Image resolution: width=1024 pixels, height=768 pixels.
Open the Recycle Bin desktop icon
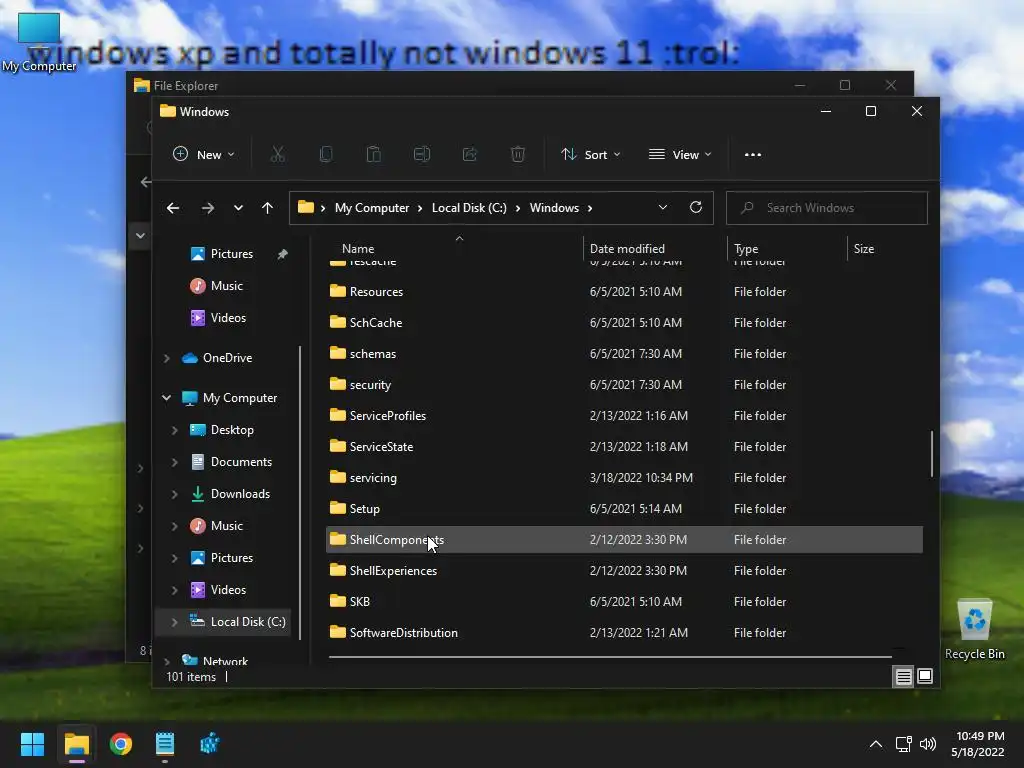(x=974, y=630)
